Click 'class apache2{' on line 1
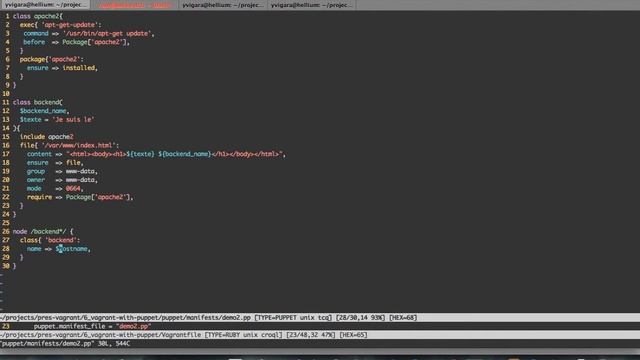This screenshot has width=640, height=360. point(38,16)
